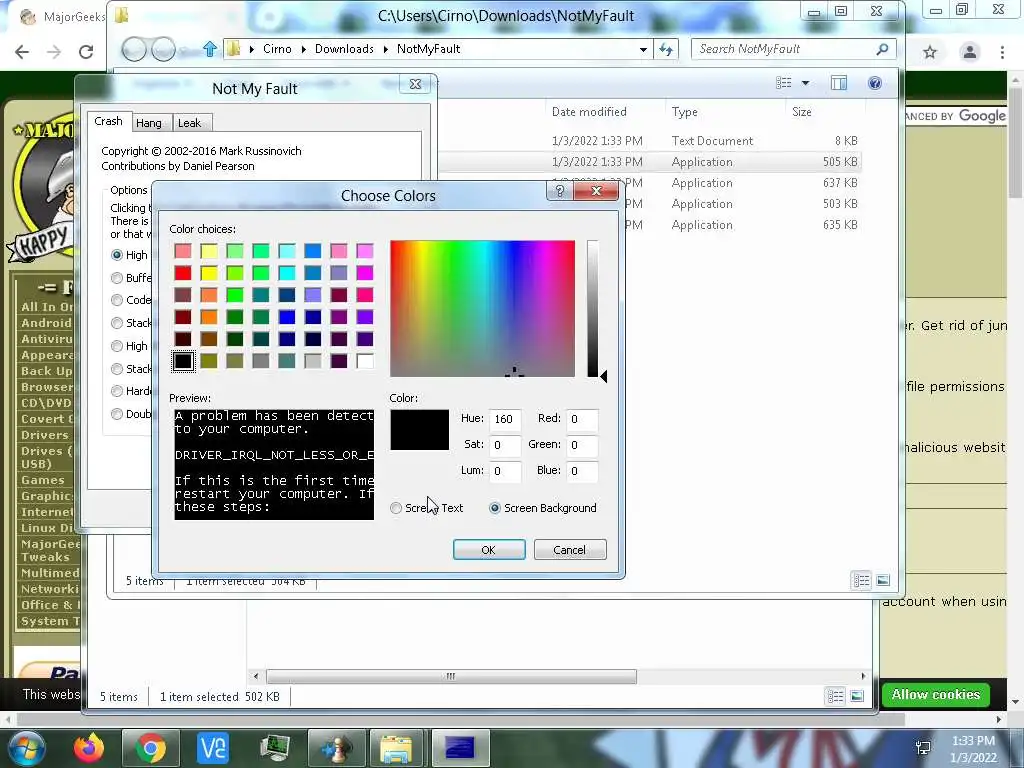The image size is (1024, 768).
Task: Open the address bar history dropdown arrow
Action: 643,49
